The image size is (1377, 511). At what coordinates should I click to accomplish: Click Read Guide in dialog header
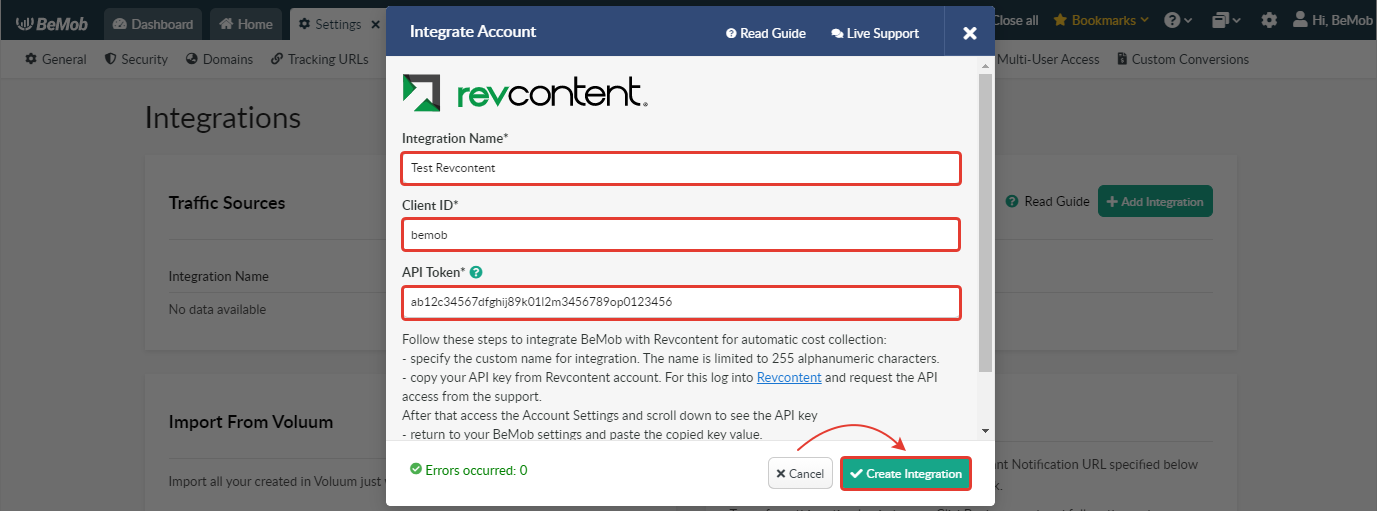[x=766, y=33]
